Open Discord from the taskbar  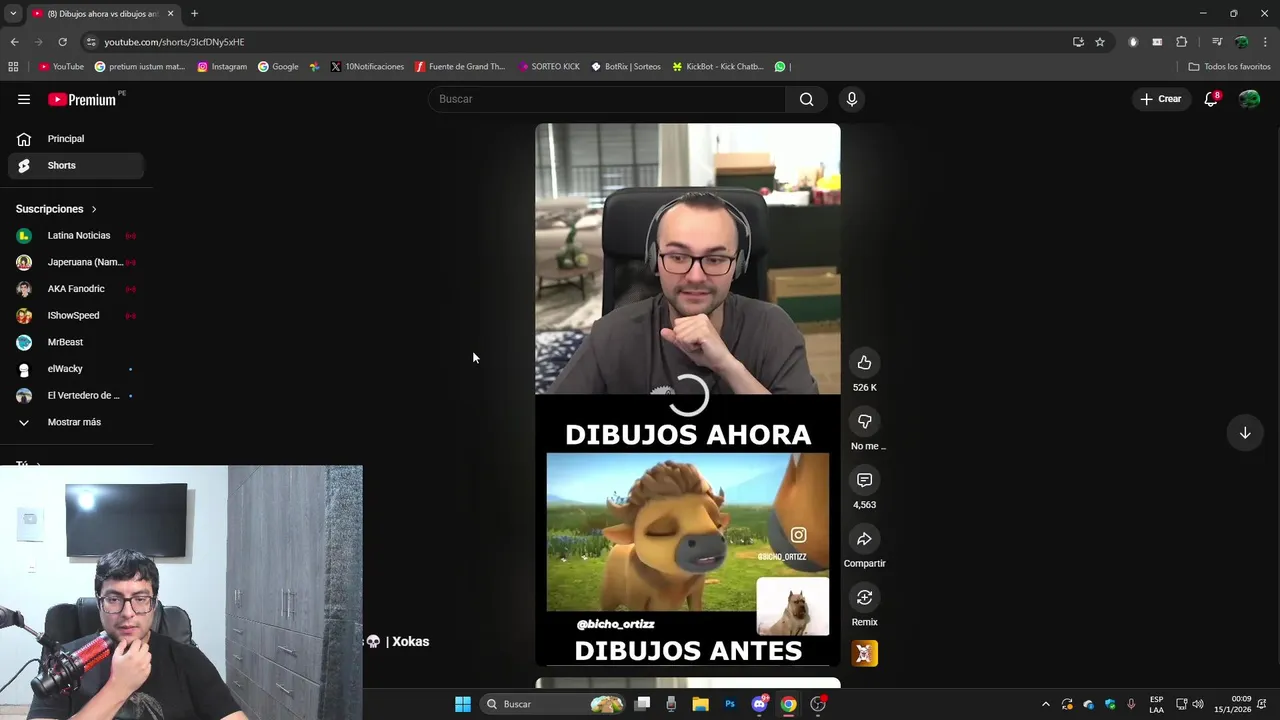(760, 704)
